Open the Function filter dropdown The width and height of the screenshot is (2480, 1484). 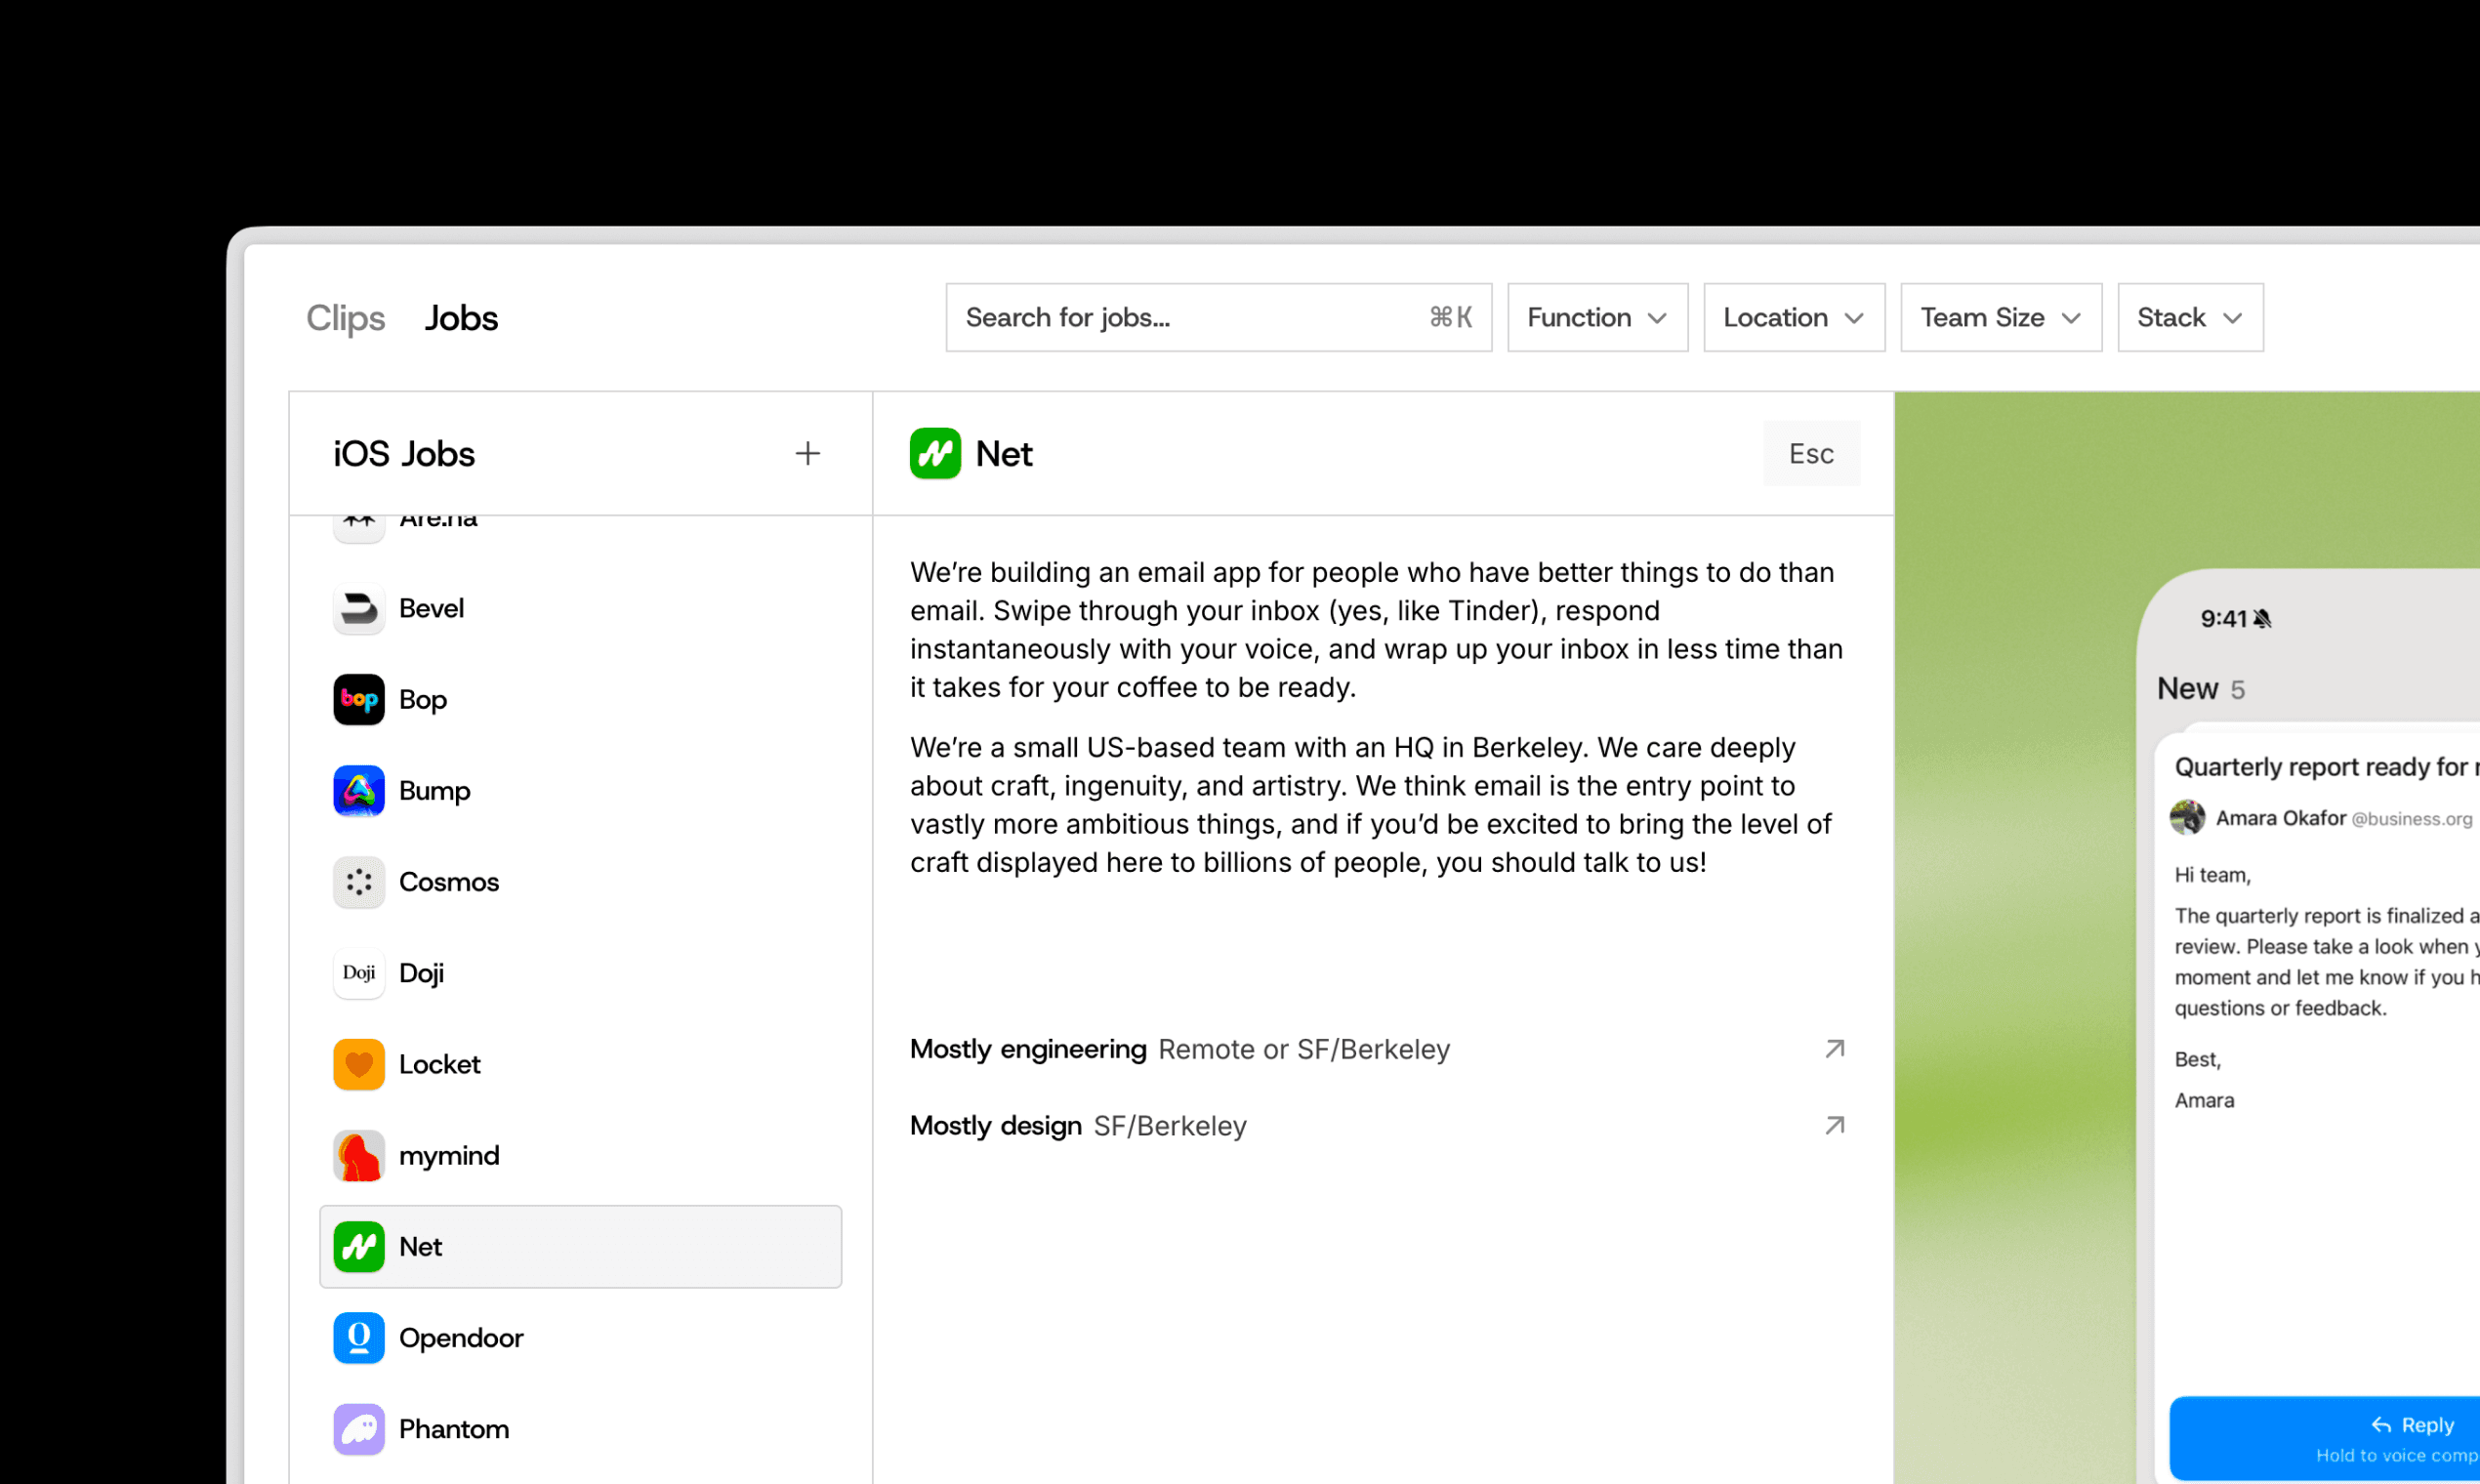click(1596, 317)
